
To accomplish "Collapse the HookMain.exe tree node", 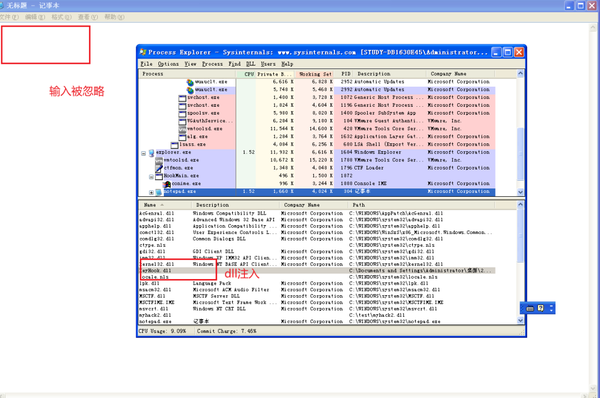I will (x=151, y=177).
